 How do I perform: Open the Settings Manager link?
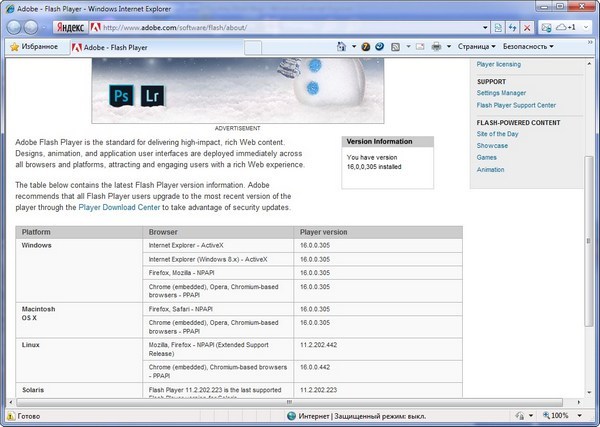(x=501, y=93)
